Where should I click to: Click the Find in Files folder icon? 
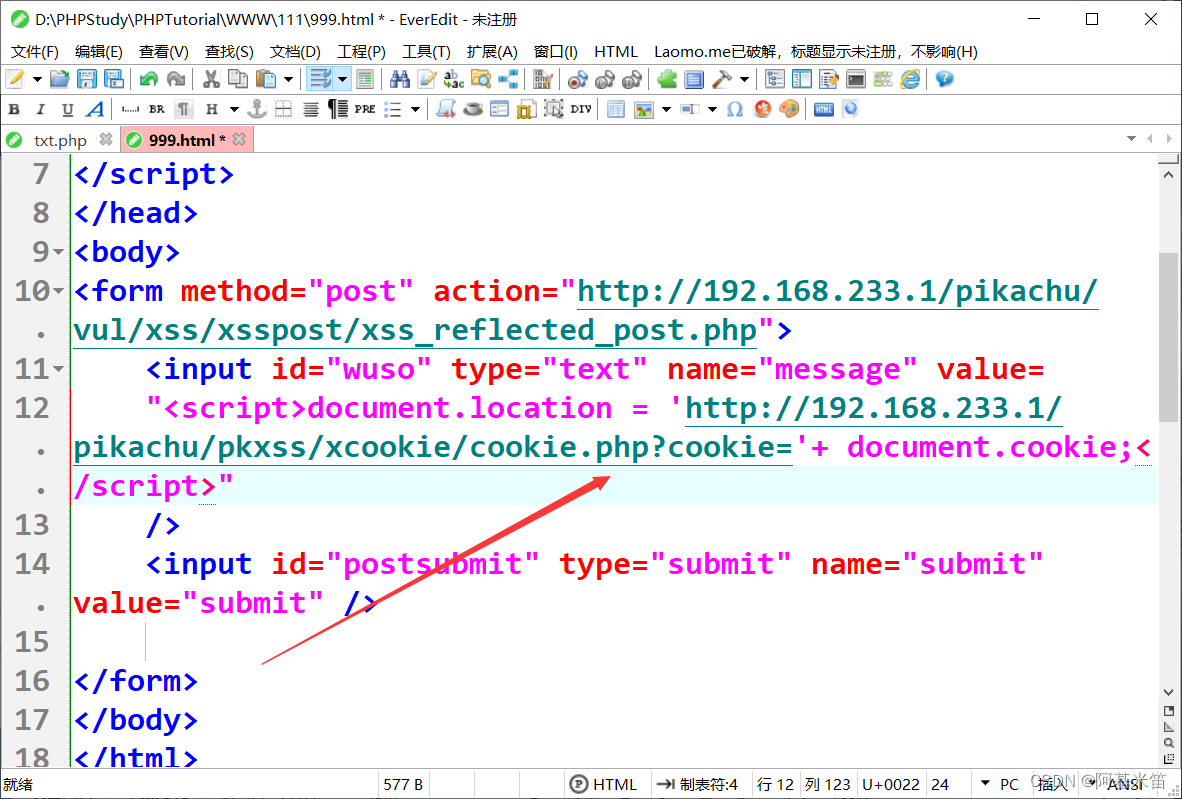coord(481,79)
